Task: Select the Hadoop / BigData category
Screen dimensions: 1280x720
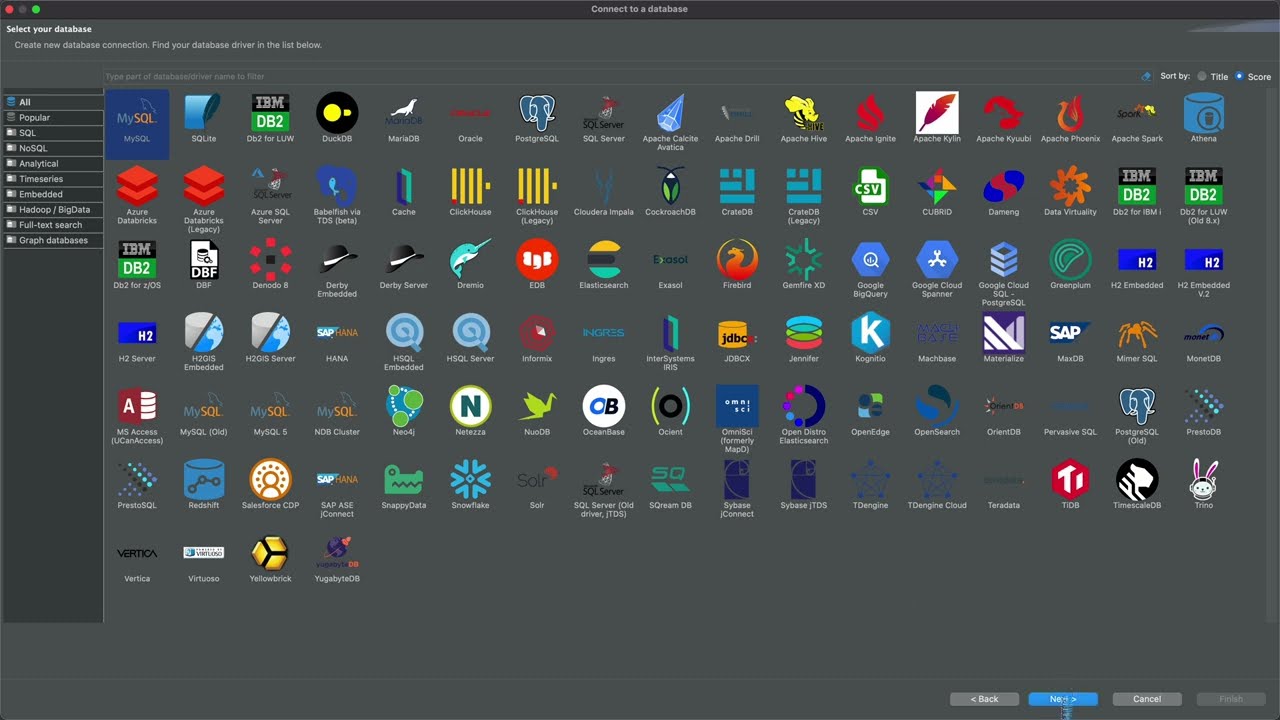Action: pos(53,209)
